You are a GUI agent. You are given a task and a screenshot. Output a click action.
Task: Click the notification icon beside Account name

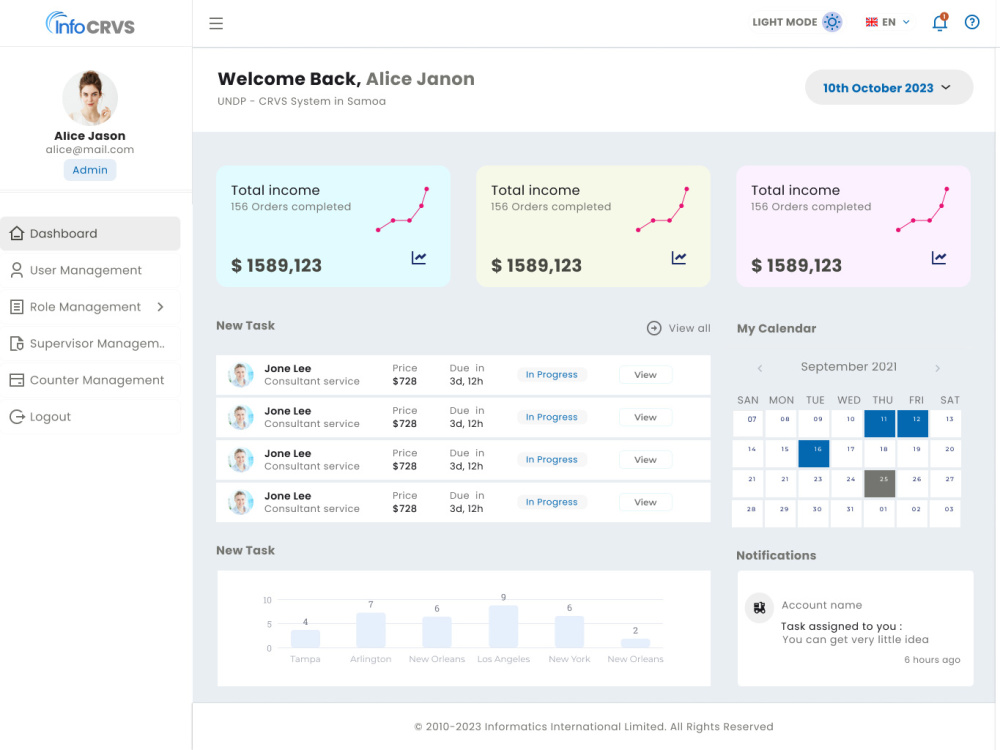(759, 608)
